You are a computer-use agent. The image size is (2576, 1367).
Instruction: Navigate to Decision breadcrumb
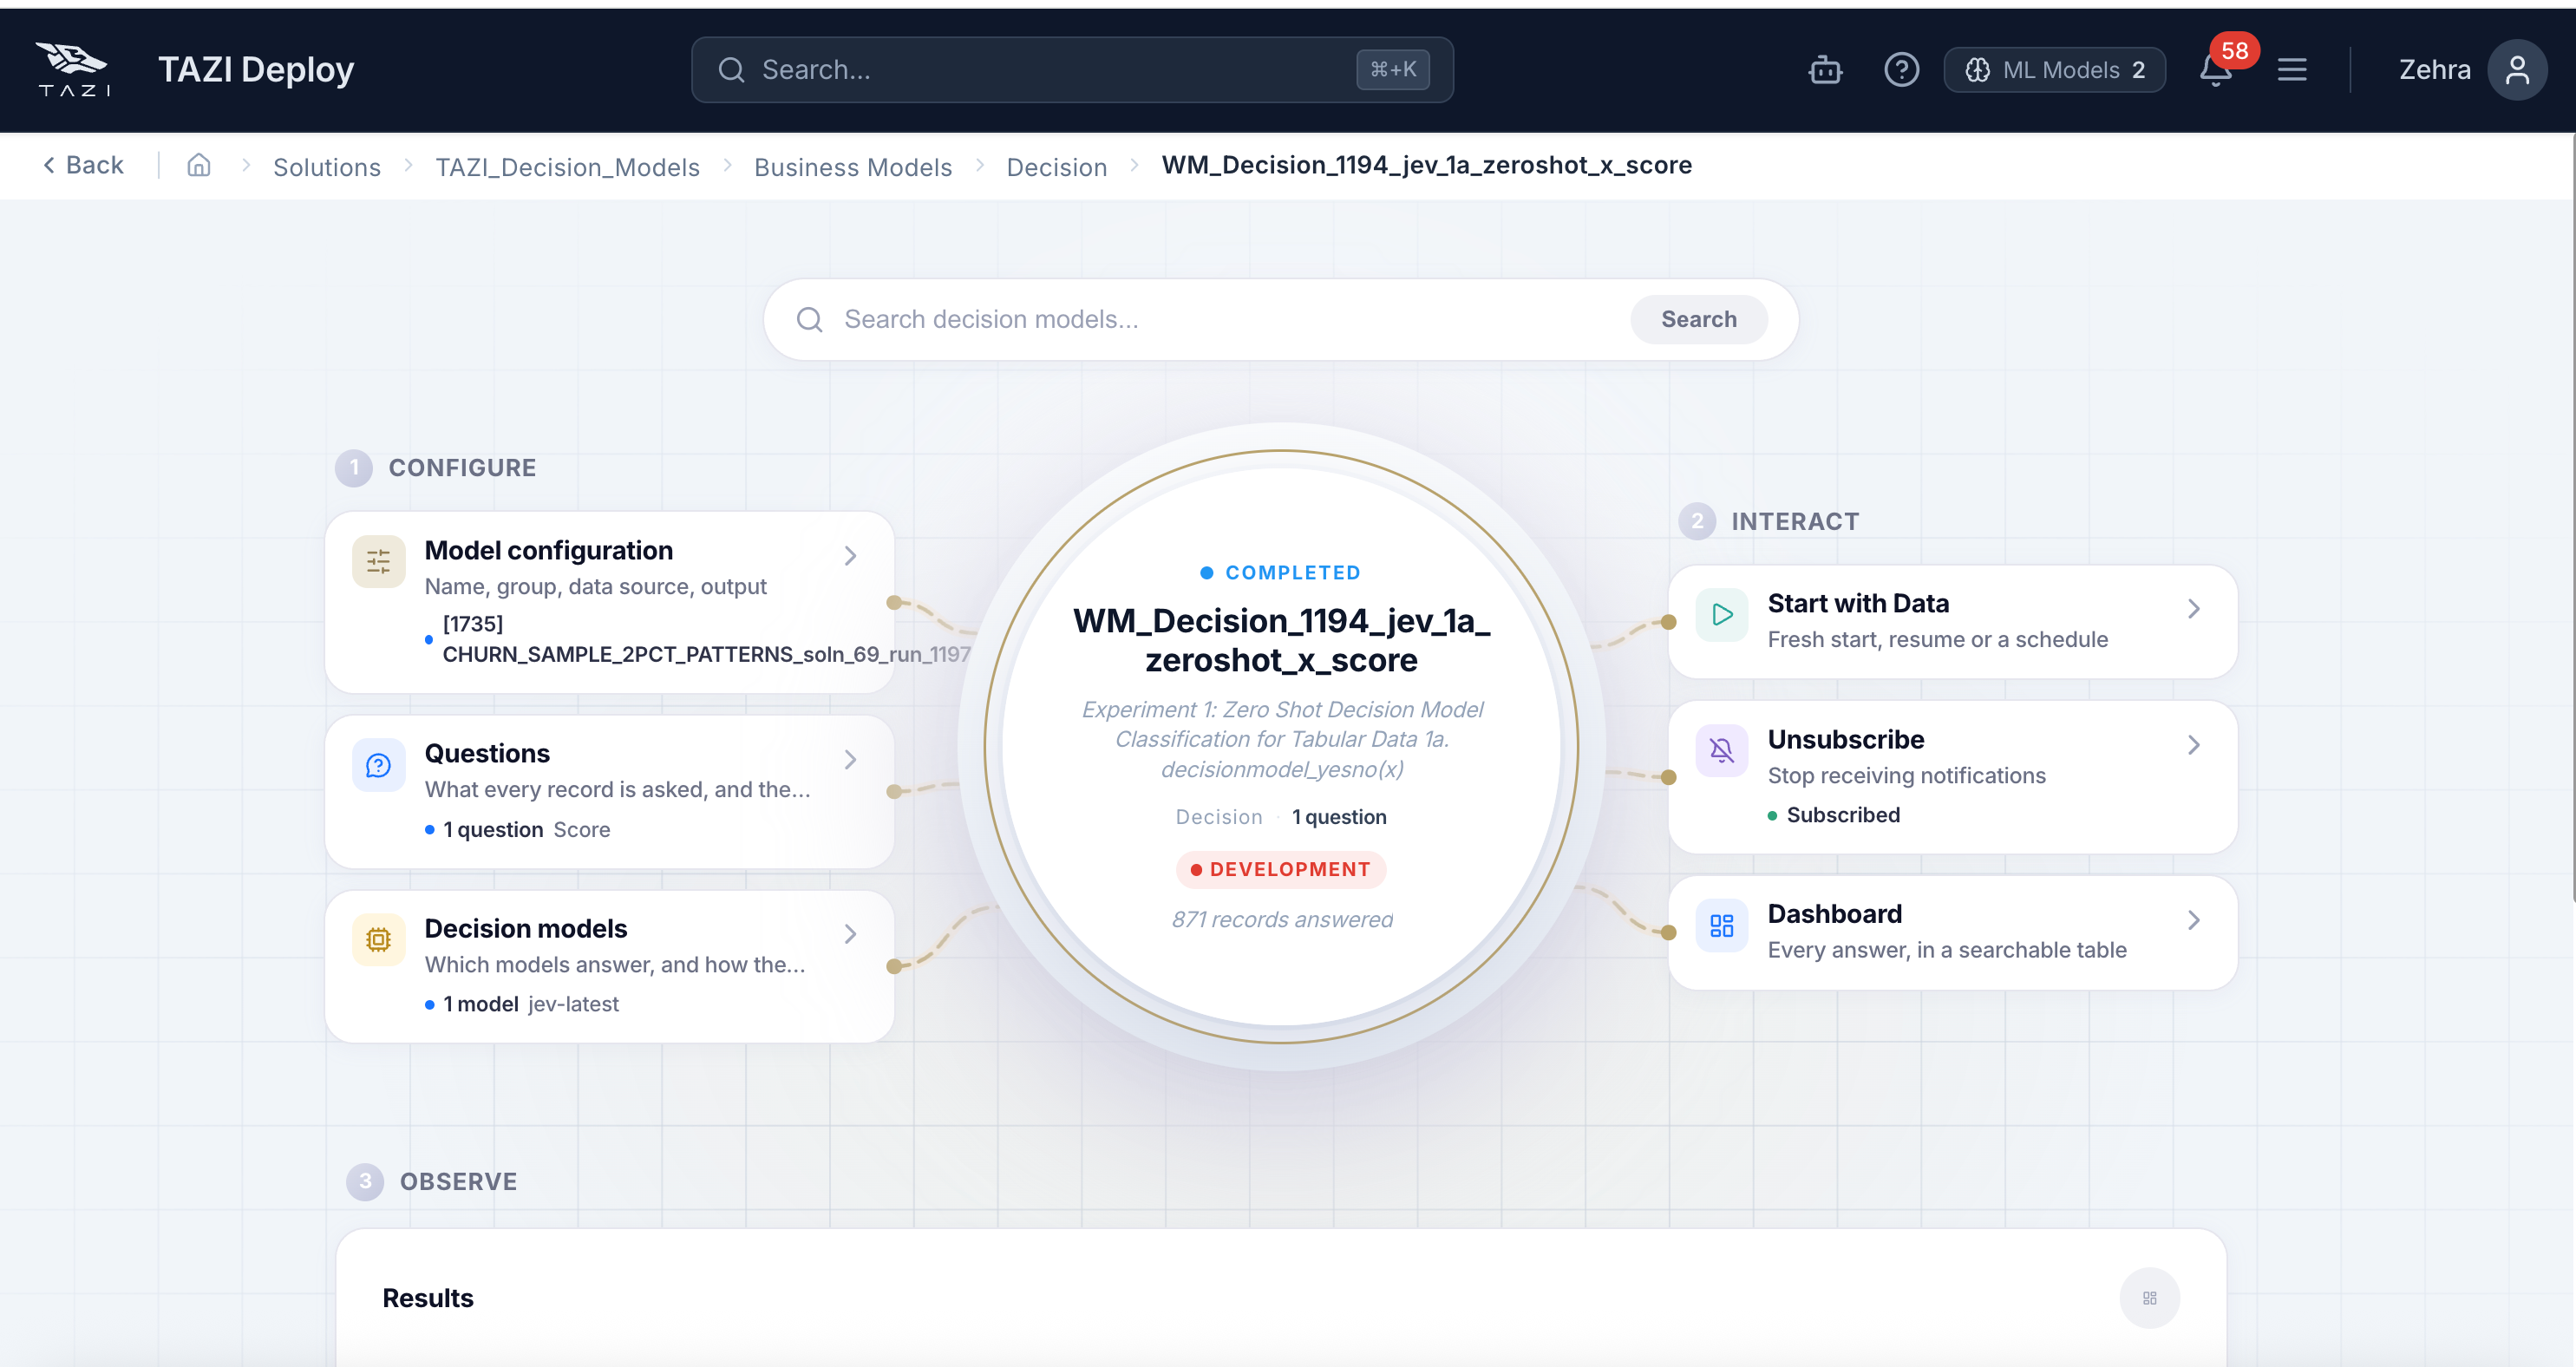tap(1057, 167)
